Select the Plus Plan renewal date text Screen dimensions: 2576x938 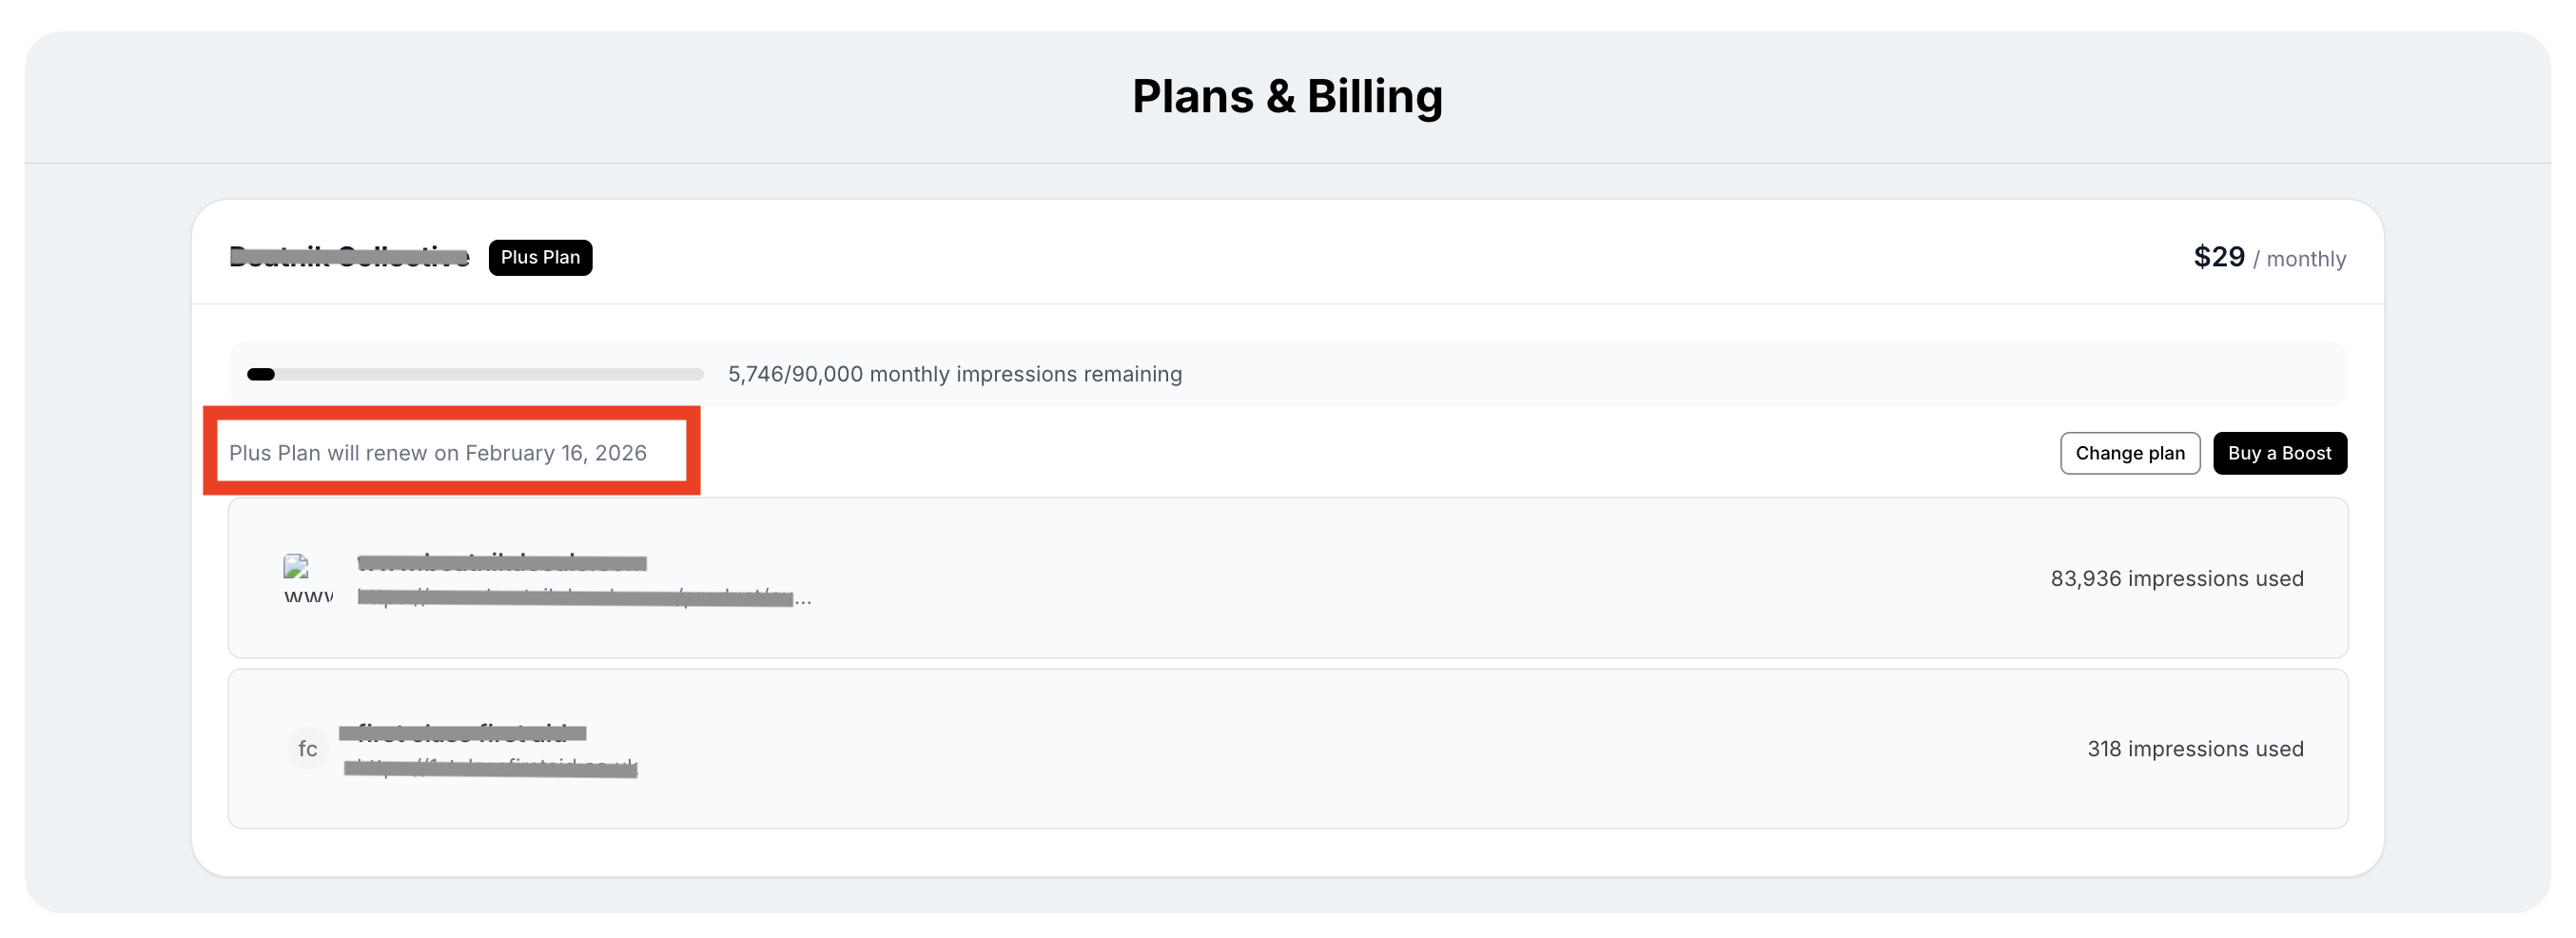[438, 453]
